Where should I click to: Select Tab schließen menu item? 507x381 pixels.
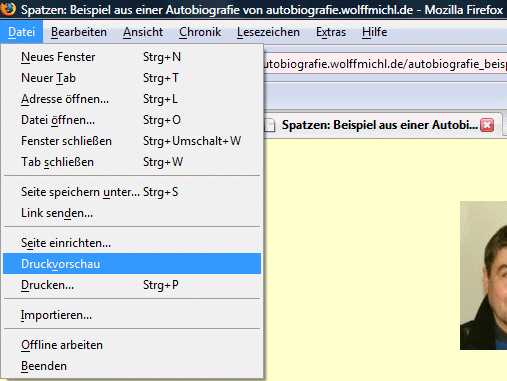click(x=132, y=162)
